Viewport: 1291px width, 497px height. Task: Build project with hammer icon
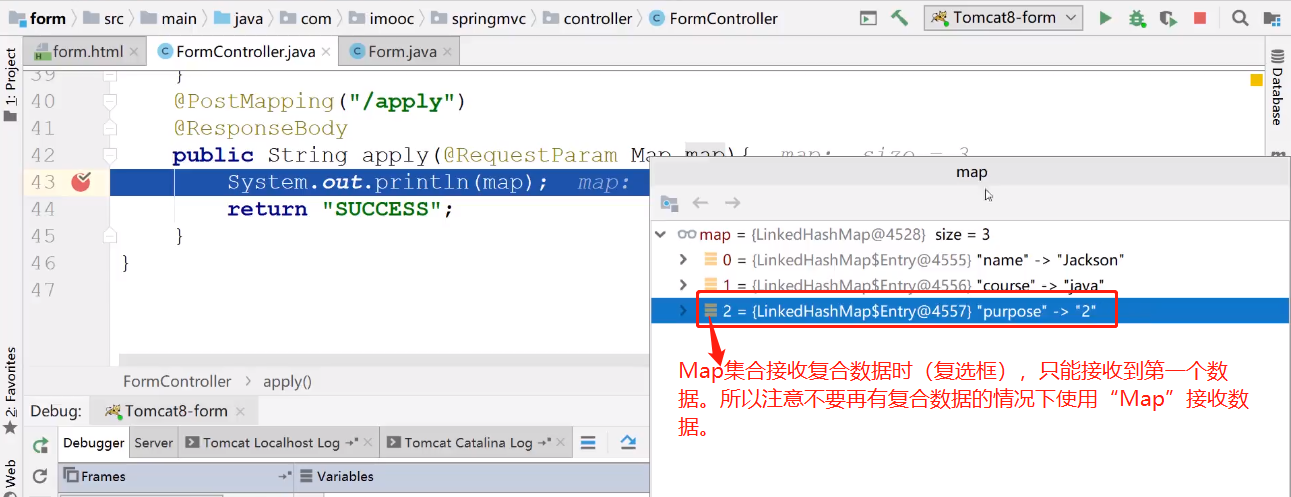[899, 18]
